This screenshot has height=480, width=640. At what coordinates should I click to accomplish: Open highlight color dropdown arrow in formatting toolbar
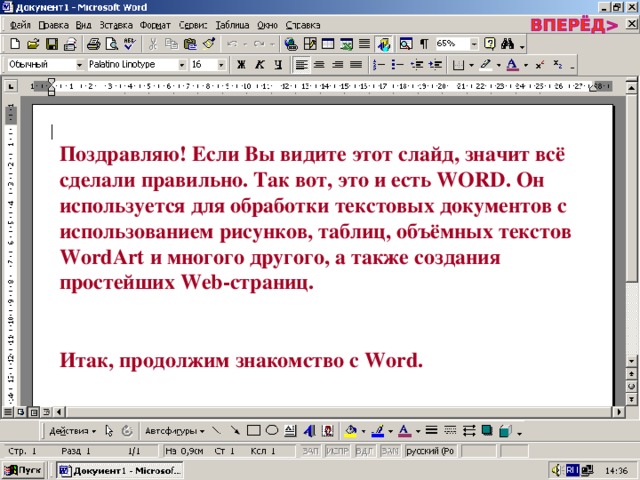[498, 65]
